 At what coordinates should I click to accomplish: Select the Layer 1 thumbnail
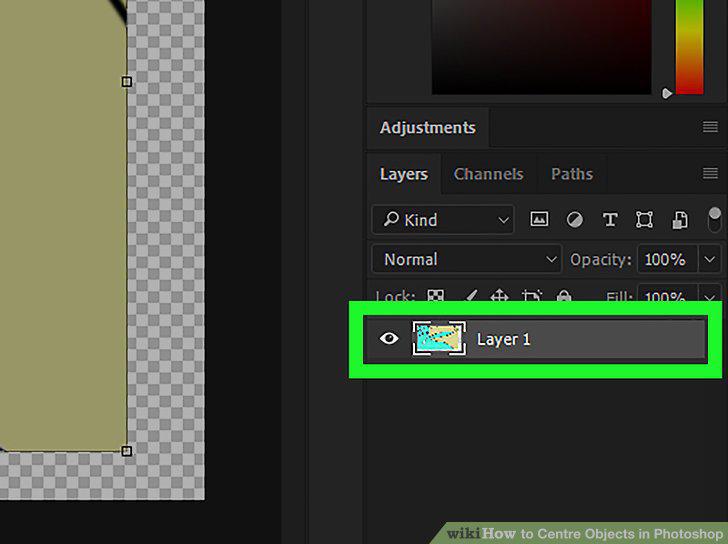click(x=439, y=338)
